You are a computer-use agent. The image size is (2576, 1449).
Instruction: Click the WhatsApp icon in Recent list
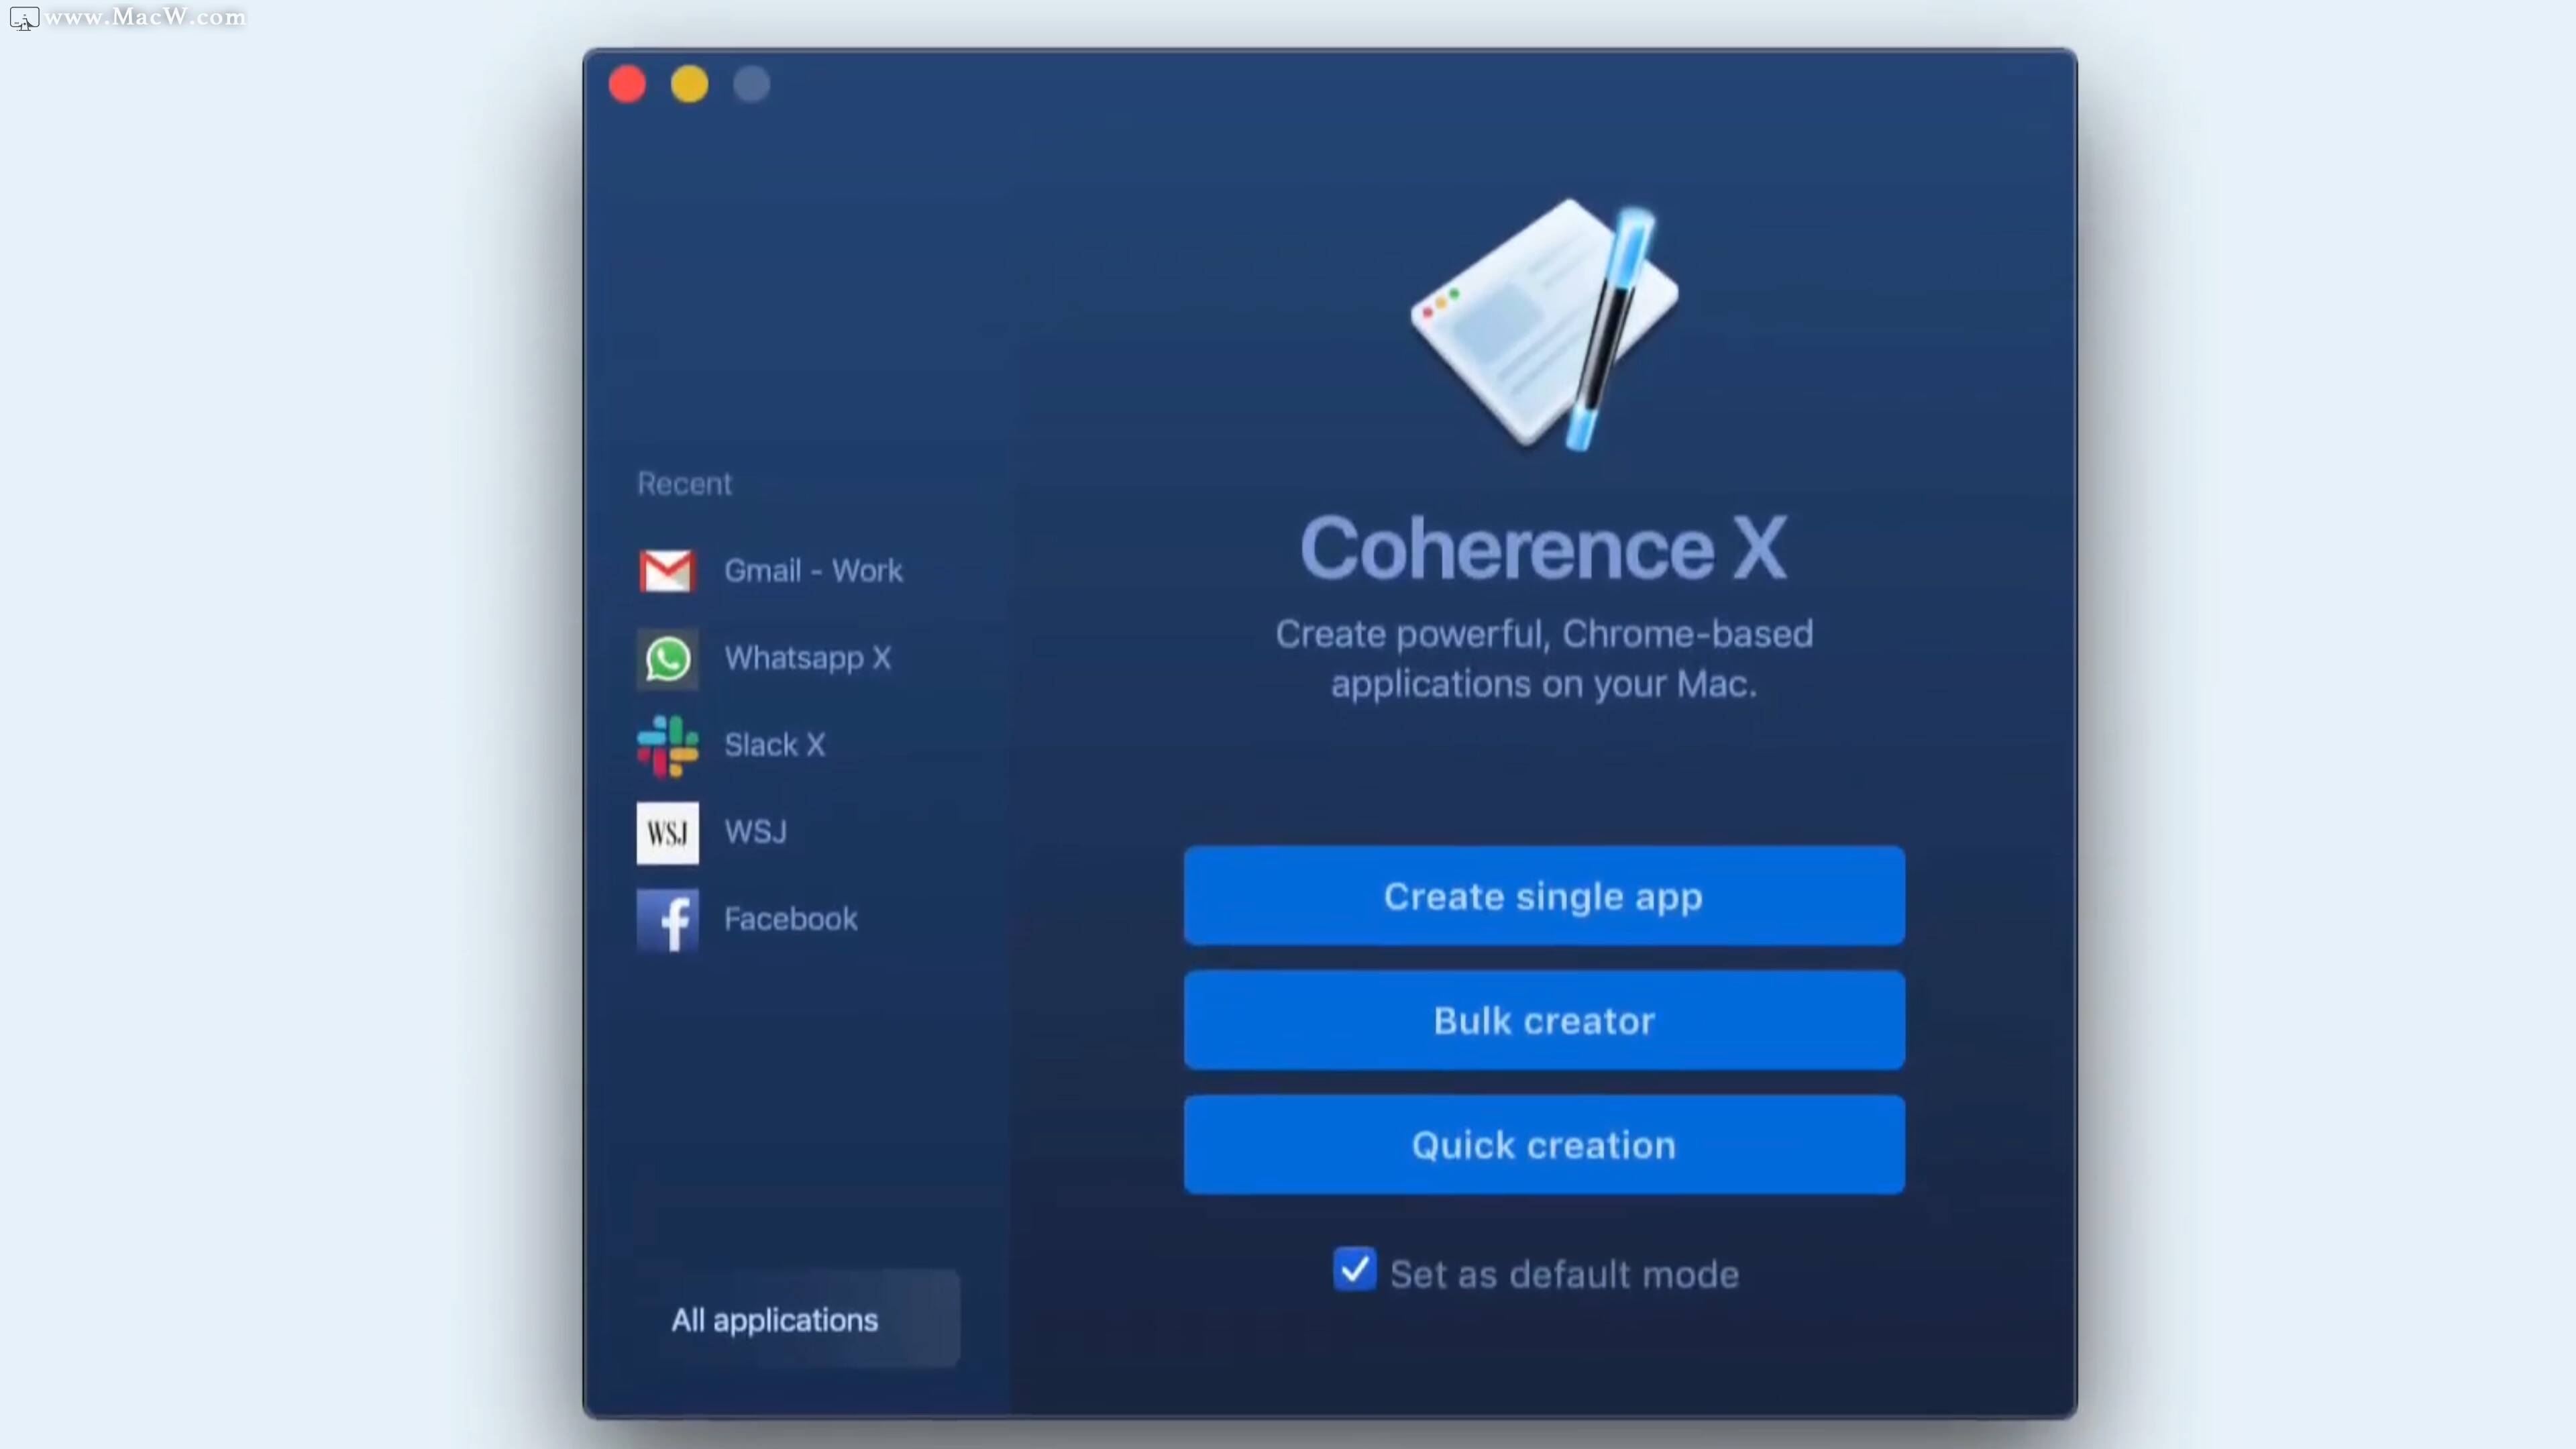pyautogui.click(x=667, y=658)
